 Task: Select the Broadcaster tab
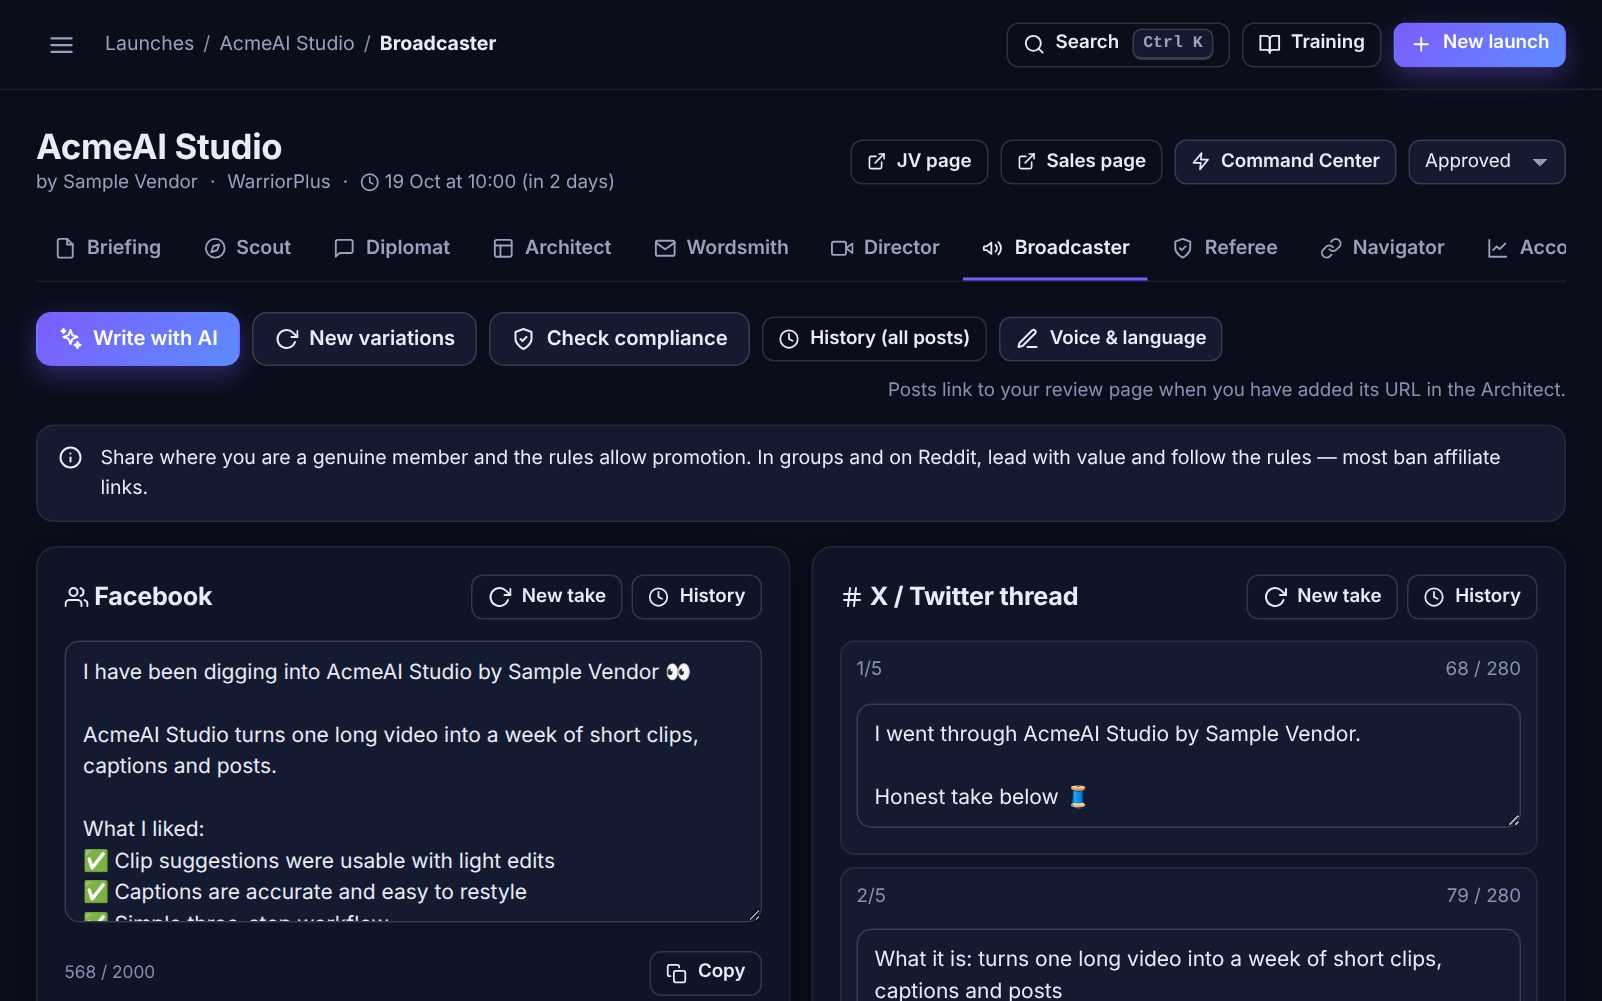[1055, 248]
